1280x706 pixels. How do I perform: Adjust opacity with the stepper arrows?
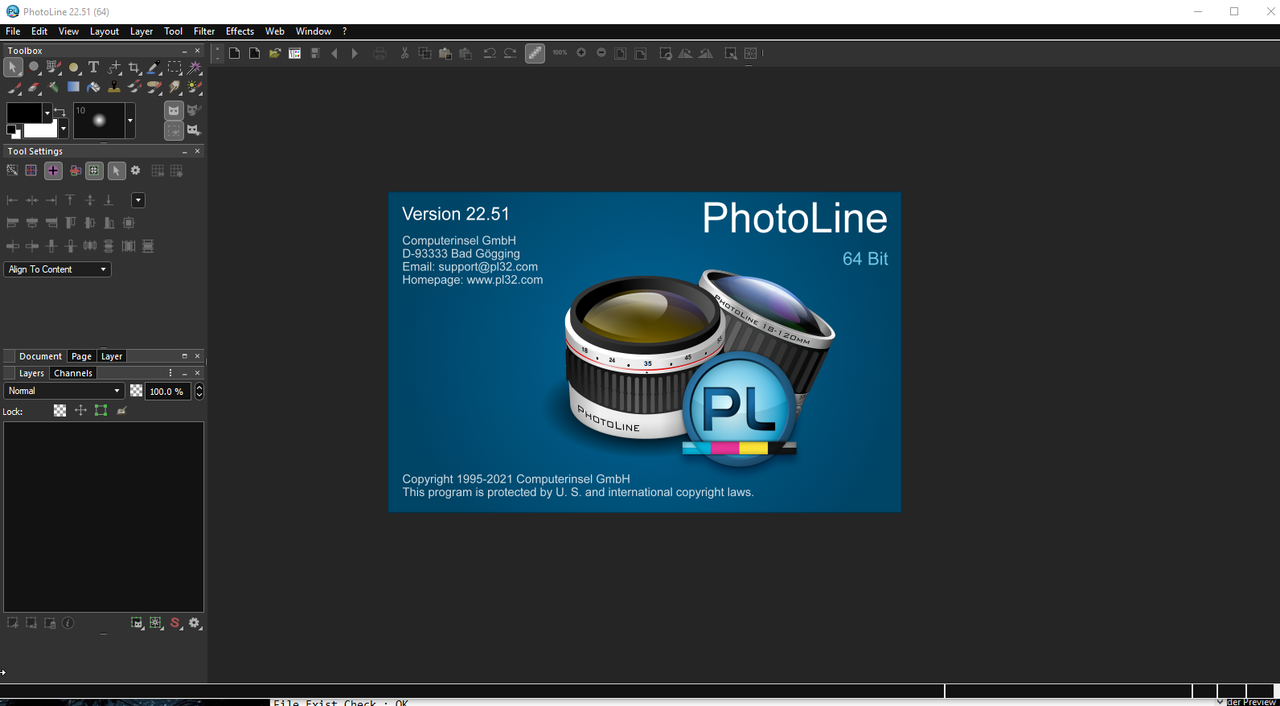(x=199, y=391)
